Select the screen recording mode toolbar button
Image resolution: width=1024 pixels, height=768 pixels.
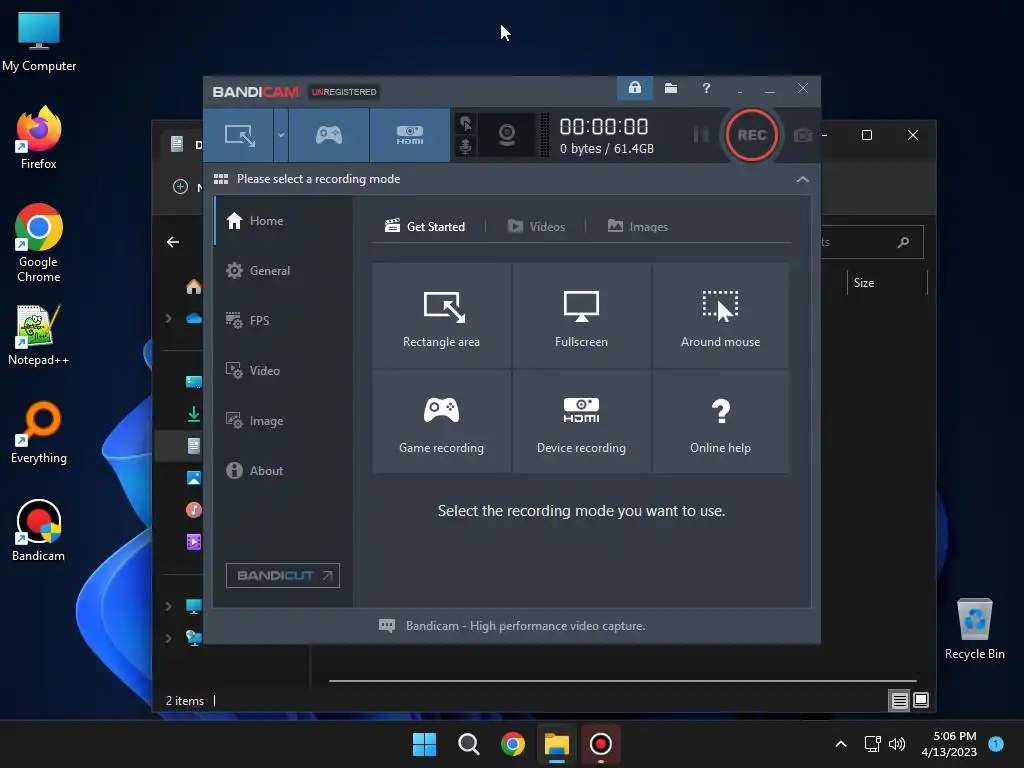click(238, 135)
